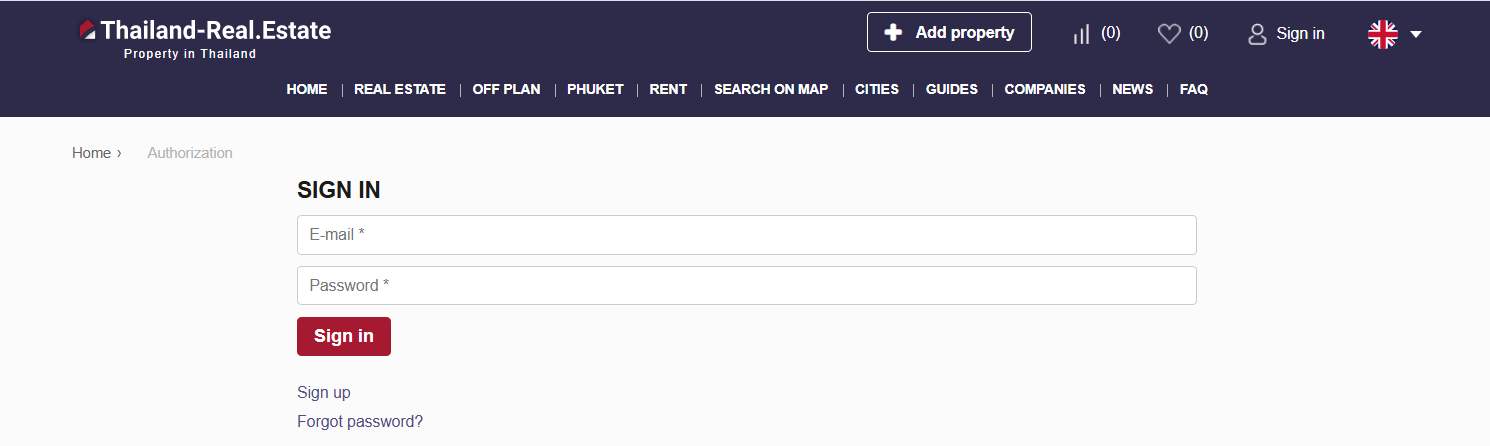Screen dimensions: 1490x446
Task: Click the Sign up link
Action: click(324, 392)
